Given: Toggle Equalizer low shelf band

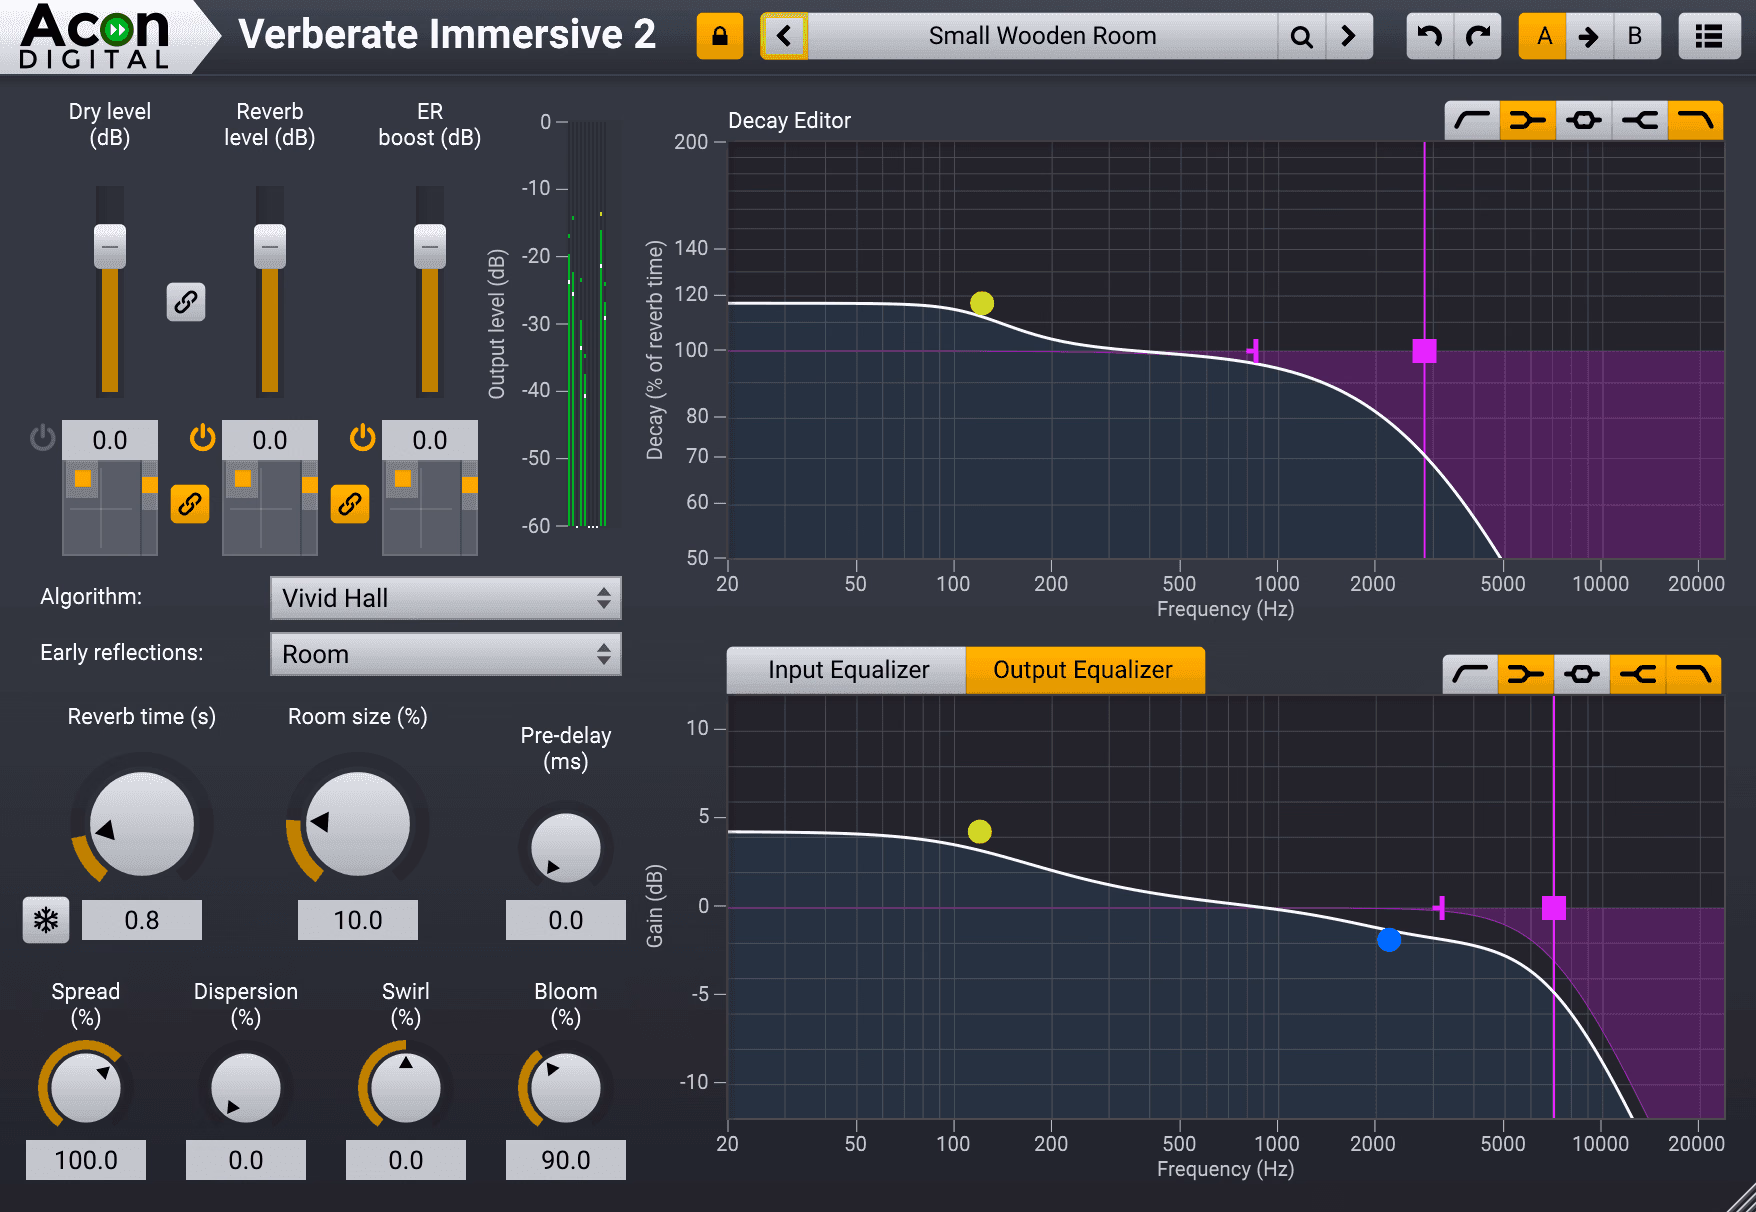Looking at the screenshot, I should click(1525, 675).
